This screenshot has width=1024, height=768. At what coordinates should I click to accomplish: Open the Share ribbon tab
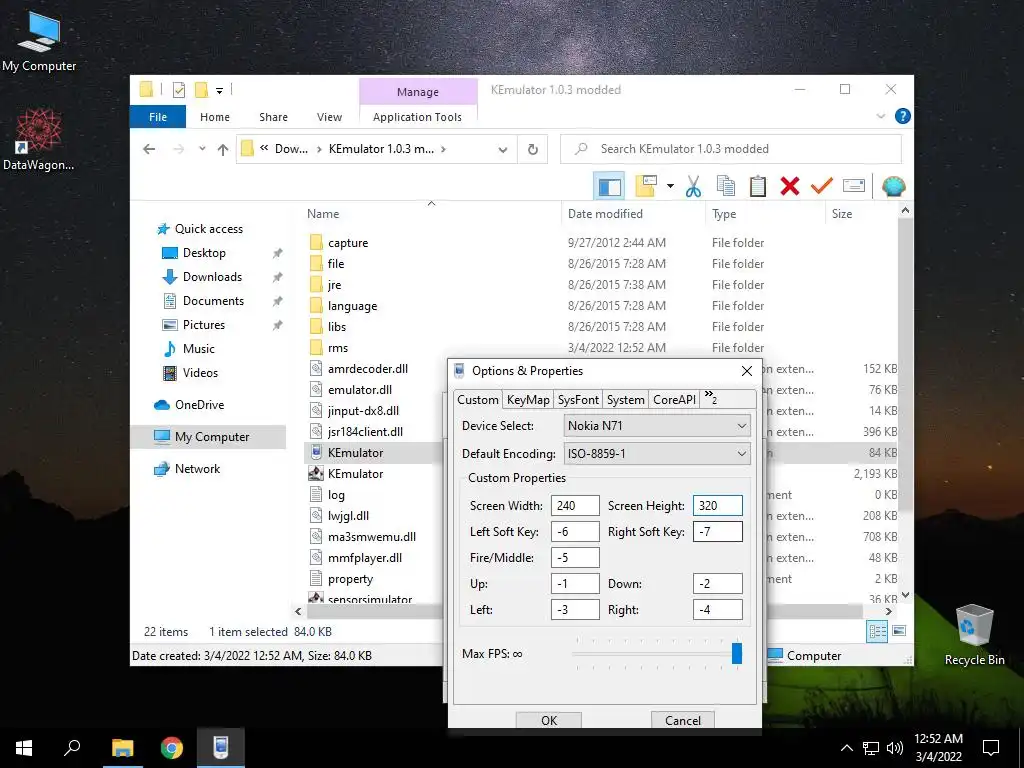[x=273, y=117]
